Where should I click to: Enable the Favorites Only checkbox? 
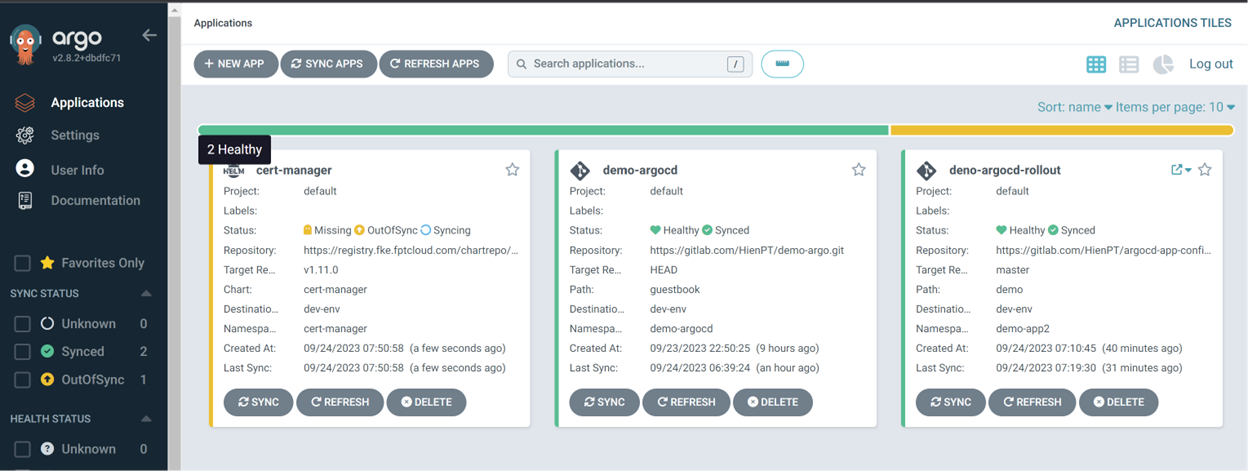(x=21, y=263)
